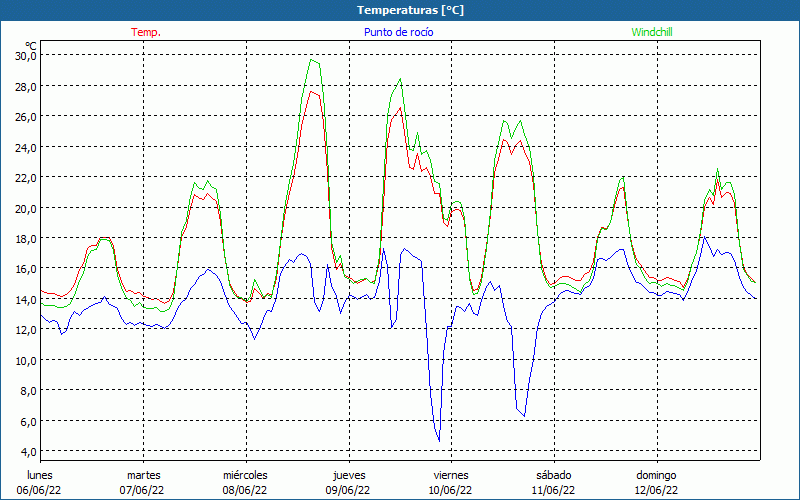Click the blue dew point dip before sábado

click(x=524, y=415)
